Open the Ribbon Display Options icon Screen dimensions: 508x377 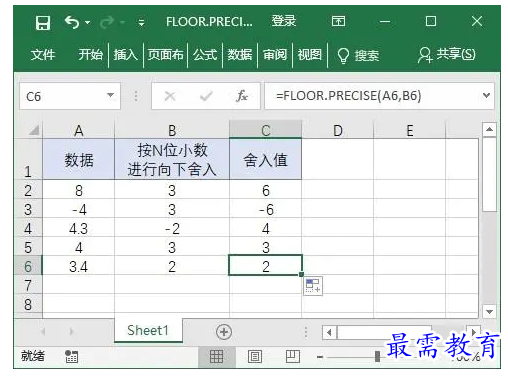coord(338,22)
